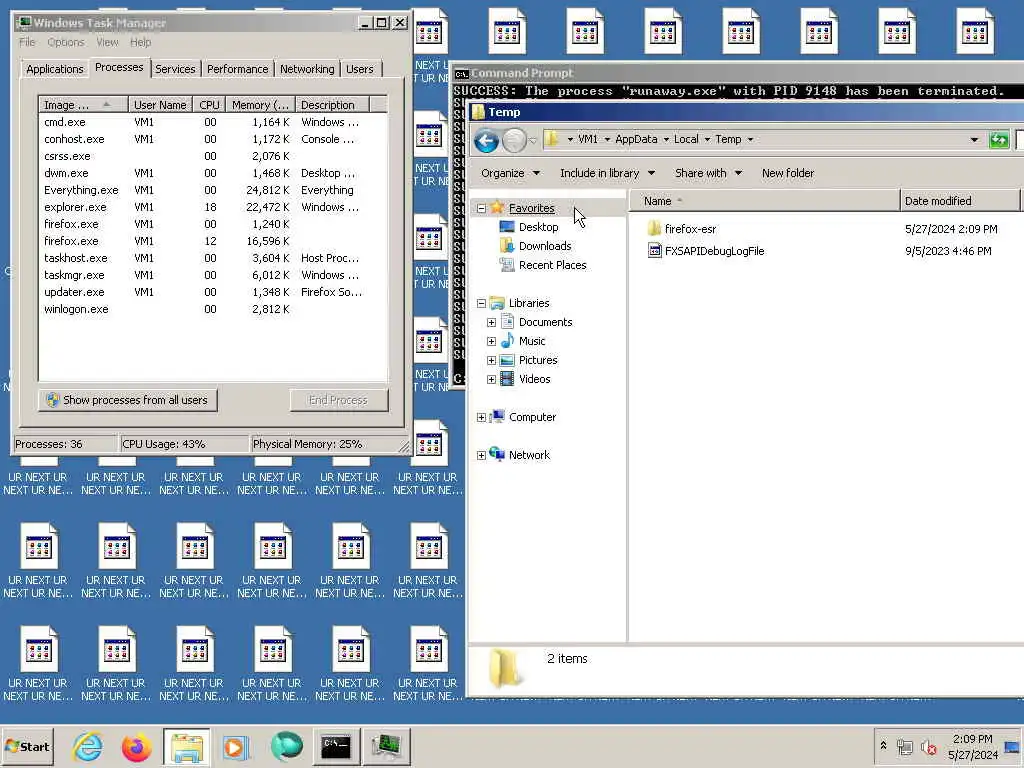
Task: Show hidden tray icons arrow
Action: pyautogui.click(x=883, y=746)
